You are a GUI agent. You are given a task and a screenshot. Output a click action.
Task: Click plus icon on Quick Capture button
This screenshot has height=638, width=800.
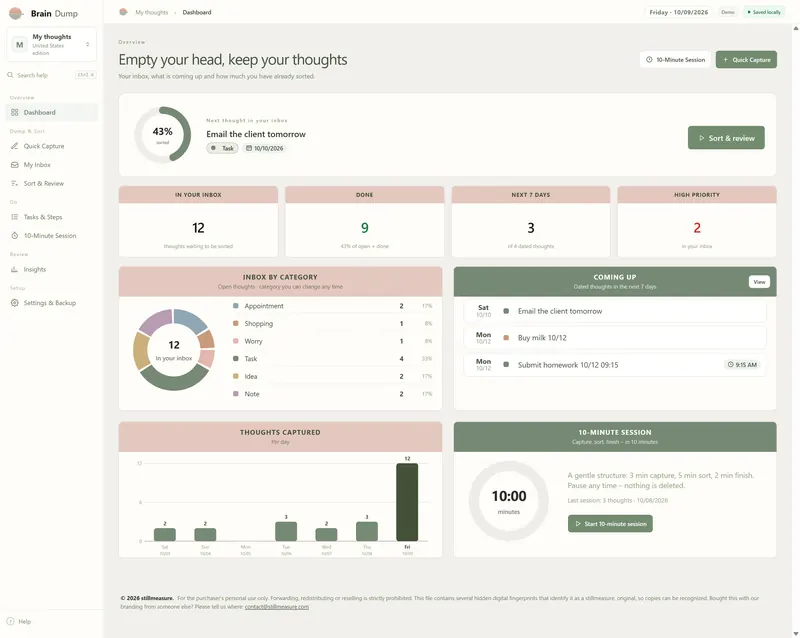(x=726, y=60)
